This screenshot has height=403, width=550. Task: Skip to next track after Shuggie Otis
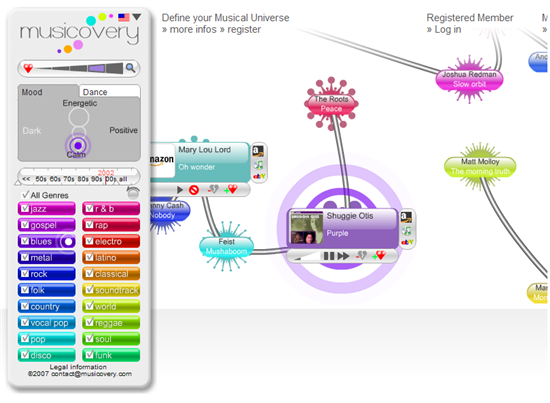(x=343, y=256)
